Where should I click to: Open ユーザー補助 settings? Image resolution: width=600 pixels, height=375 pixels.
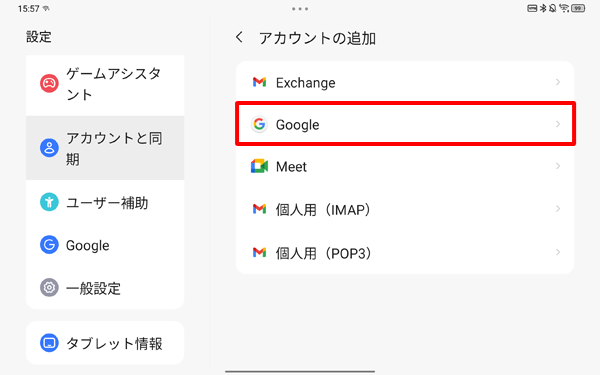click(x=105, y=202)
